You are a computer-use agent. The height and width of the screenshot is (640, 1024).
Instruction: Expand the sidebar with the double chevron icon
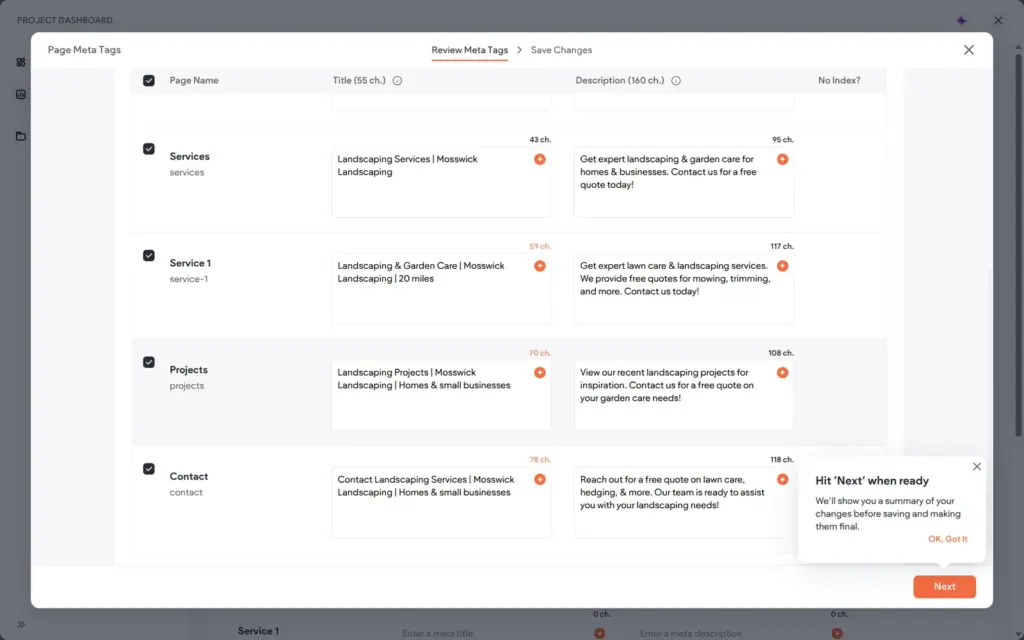pyautogui.click(x=21, y=624)
